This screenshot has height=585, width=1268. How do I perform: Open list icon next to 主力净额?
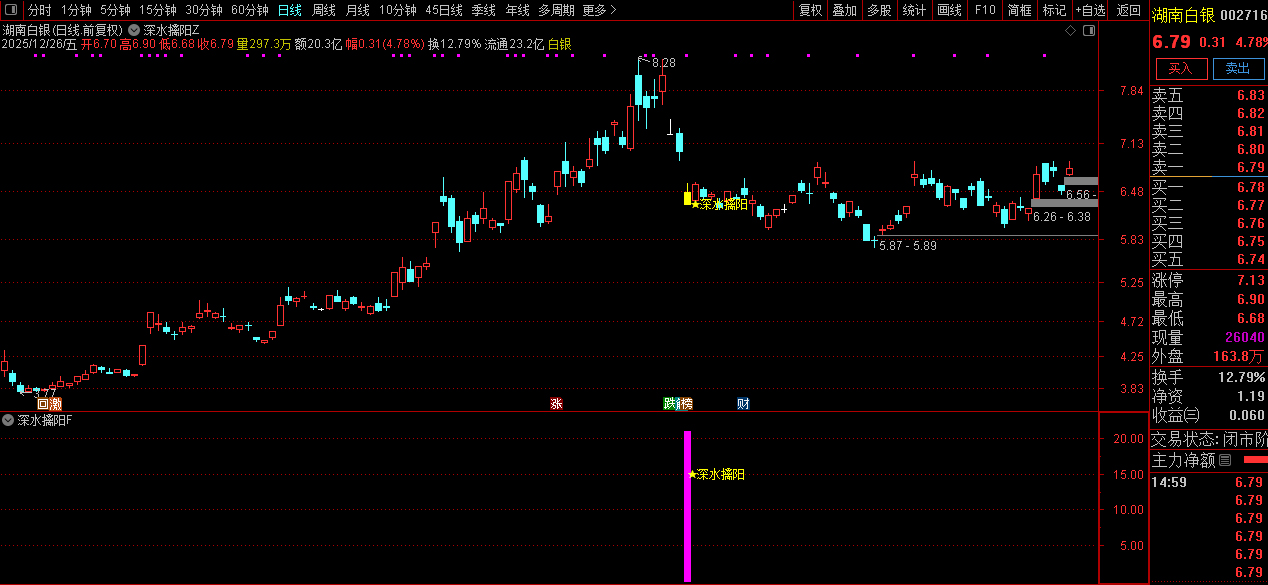coord(1226,460)
